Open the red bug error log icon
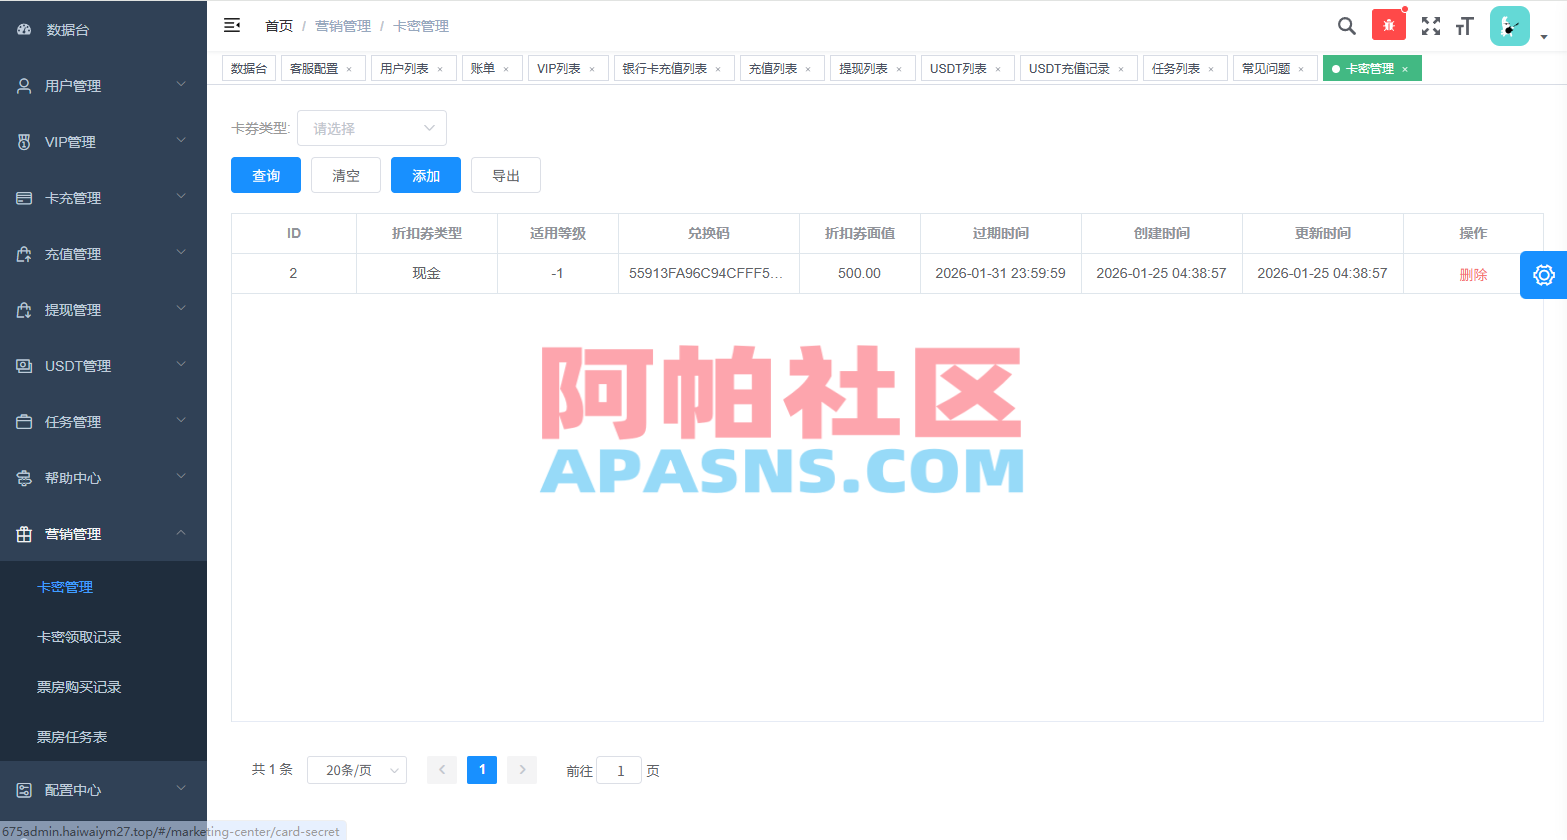 pyautogui.click(x=1389, y=25)
